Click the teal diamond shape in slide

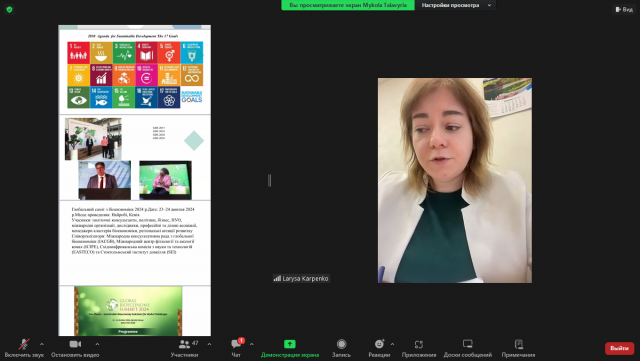point(194,140)
